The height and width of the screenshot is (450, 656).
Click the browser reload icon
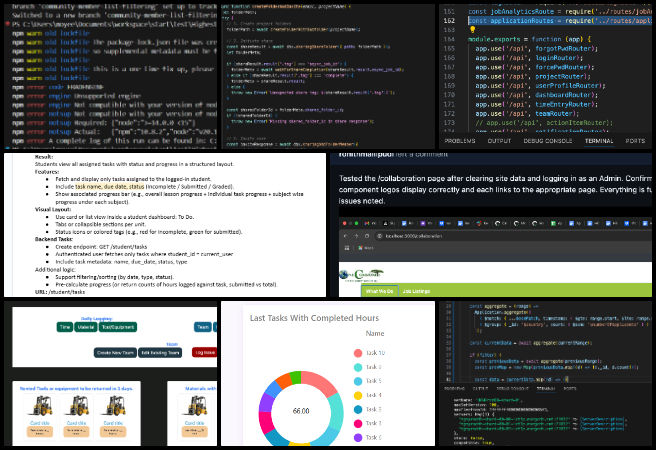pyautogui.click(x=366, y=236)
